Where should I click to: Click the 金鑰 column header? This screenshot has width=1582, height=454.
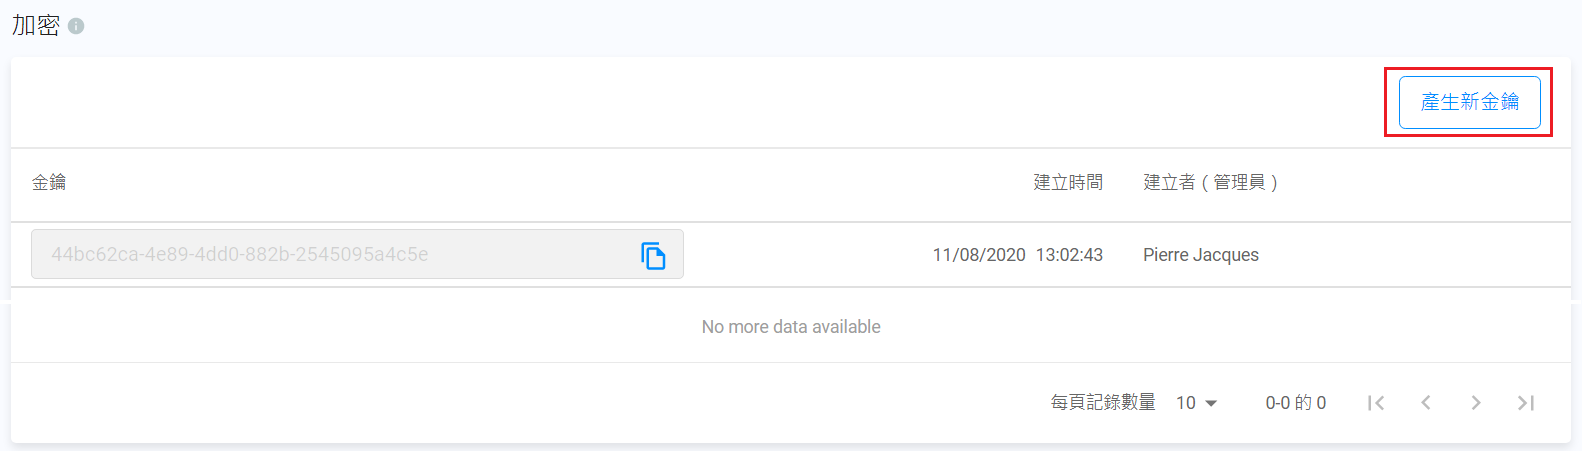(49, 182)
